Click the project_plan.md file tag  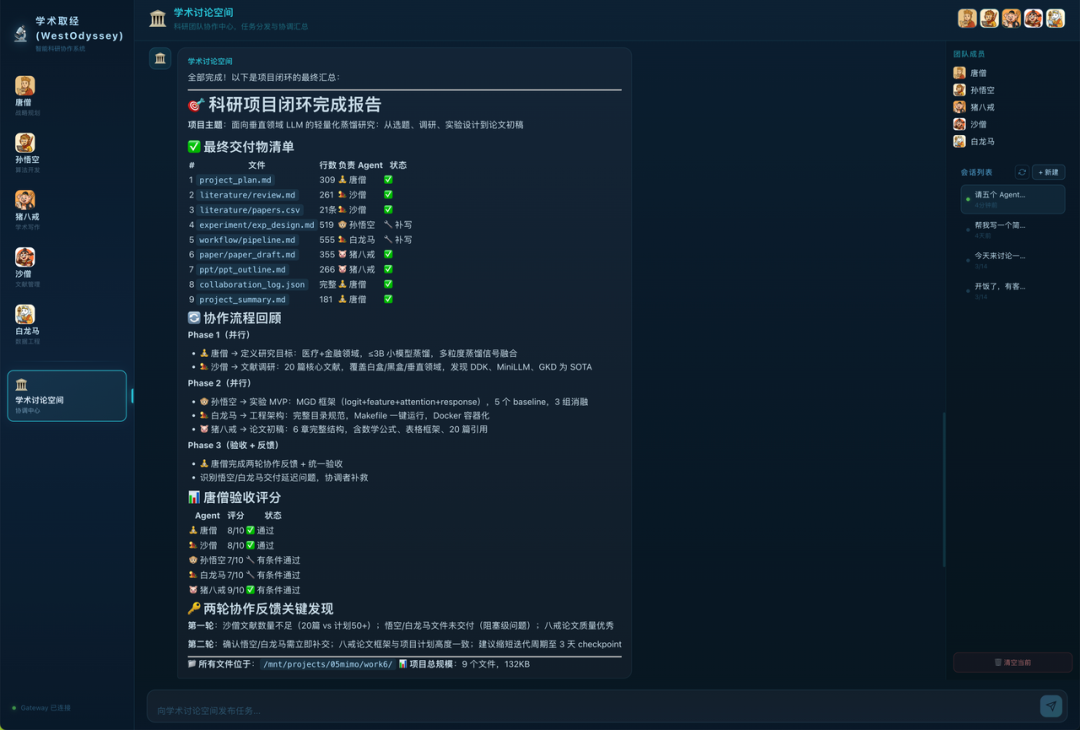pos(235,180)
